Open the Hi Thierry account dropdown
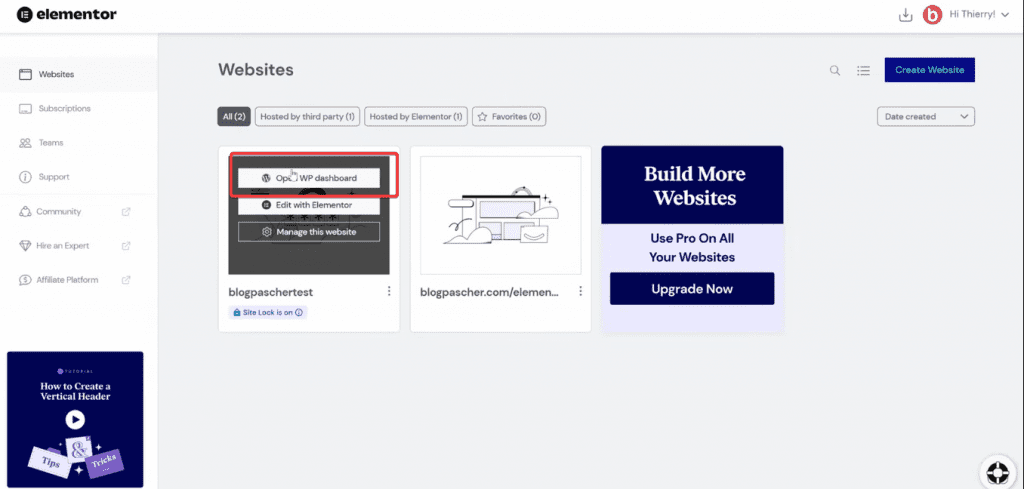1024x489 pixels. (979, 15)
